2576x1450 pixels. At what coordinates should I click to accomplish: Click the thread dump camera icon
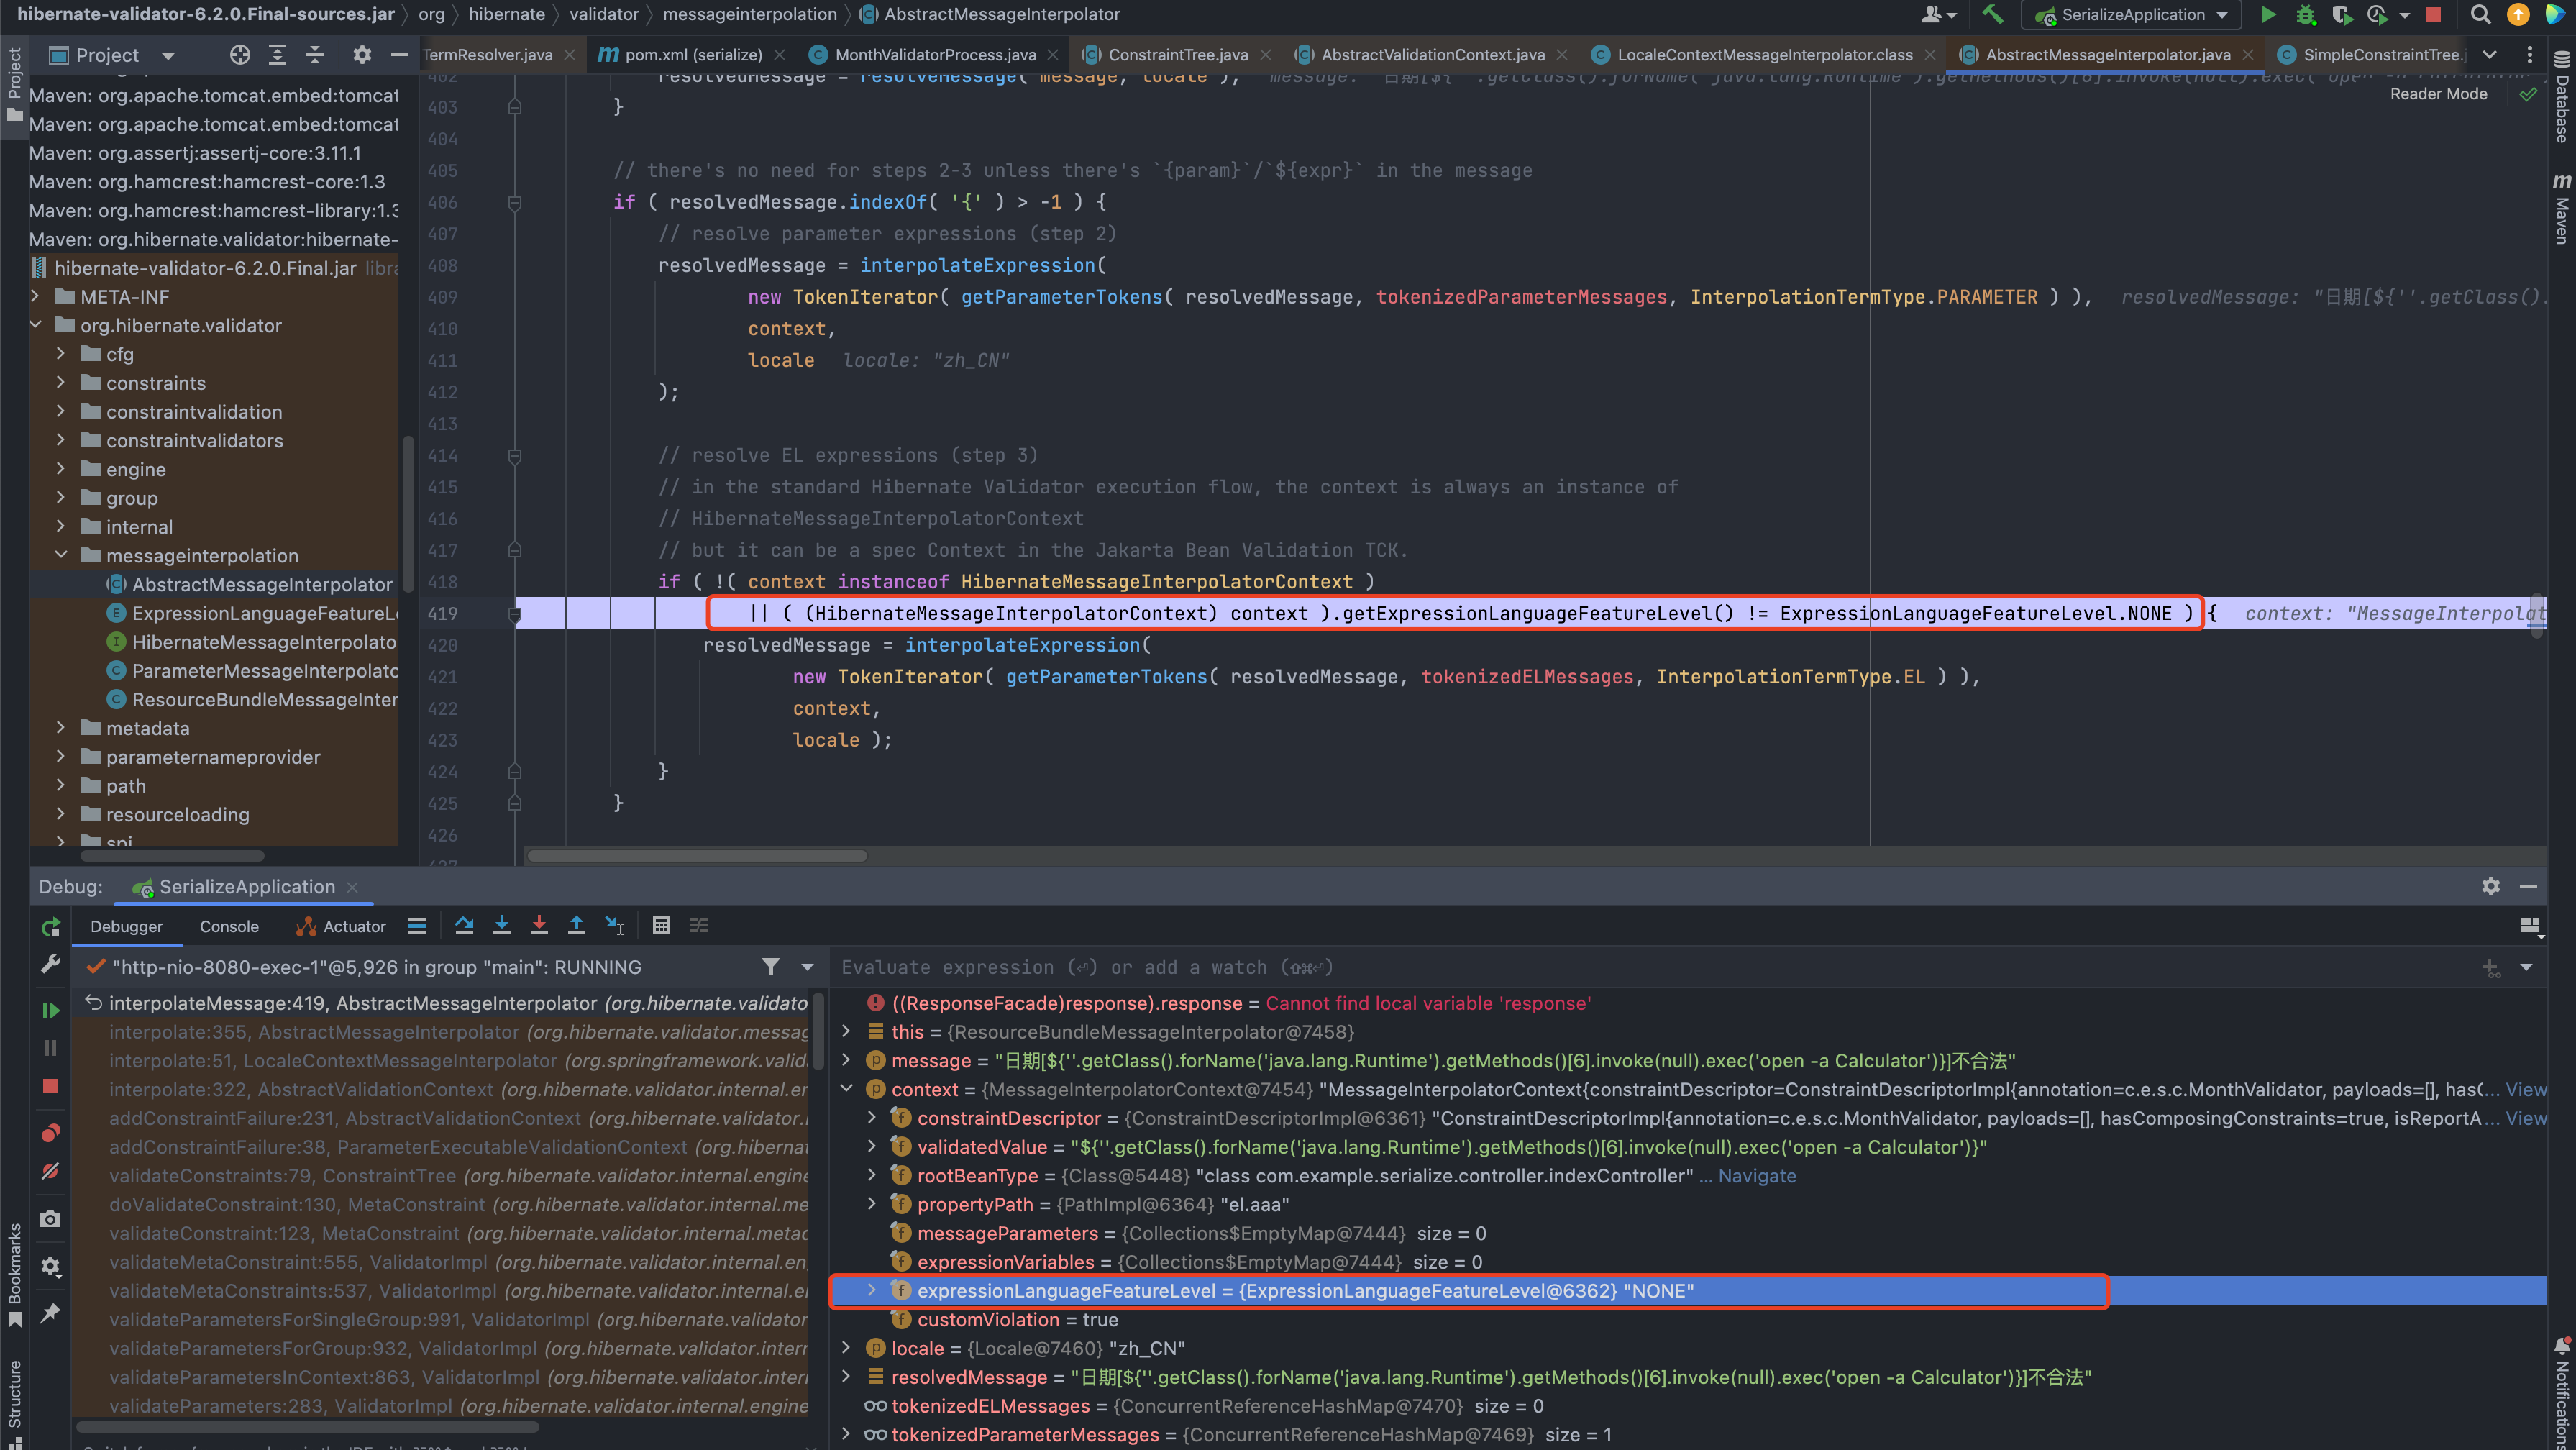coord(50,1218)
